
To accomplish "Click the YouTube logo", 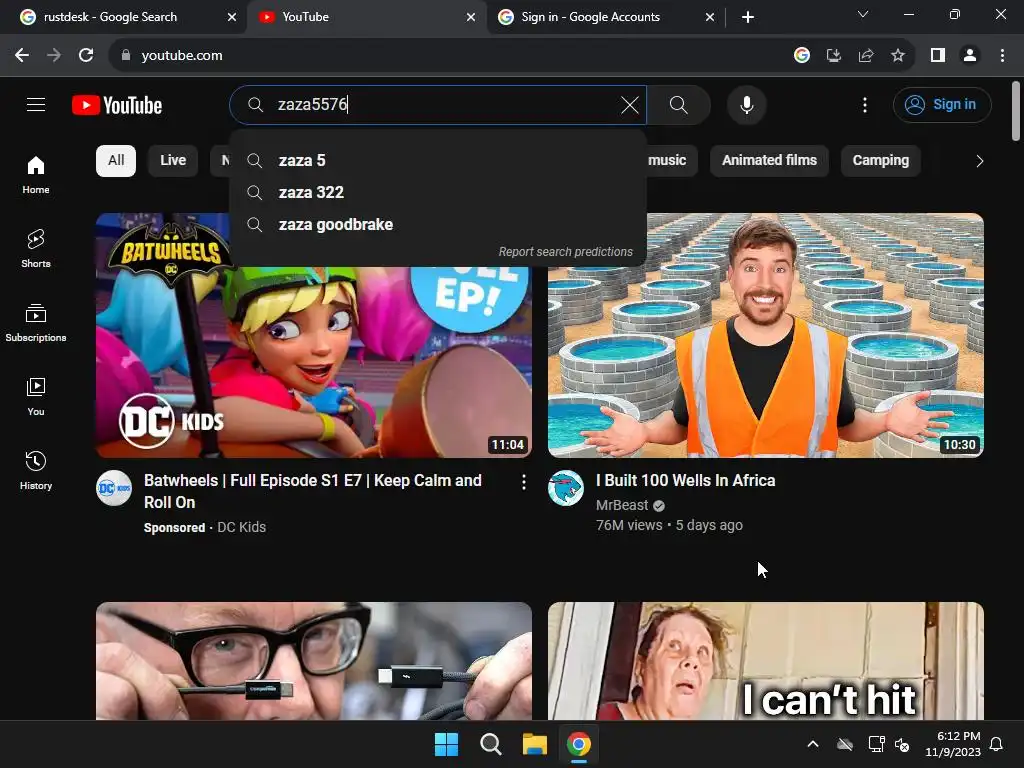I will coord(117,105).
